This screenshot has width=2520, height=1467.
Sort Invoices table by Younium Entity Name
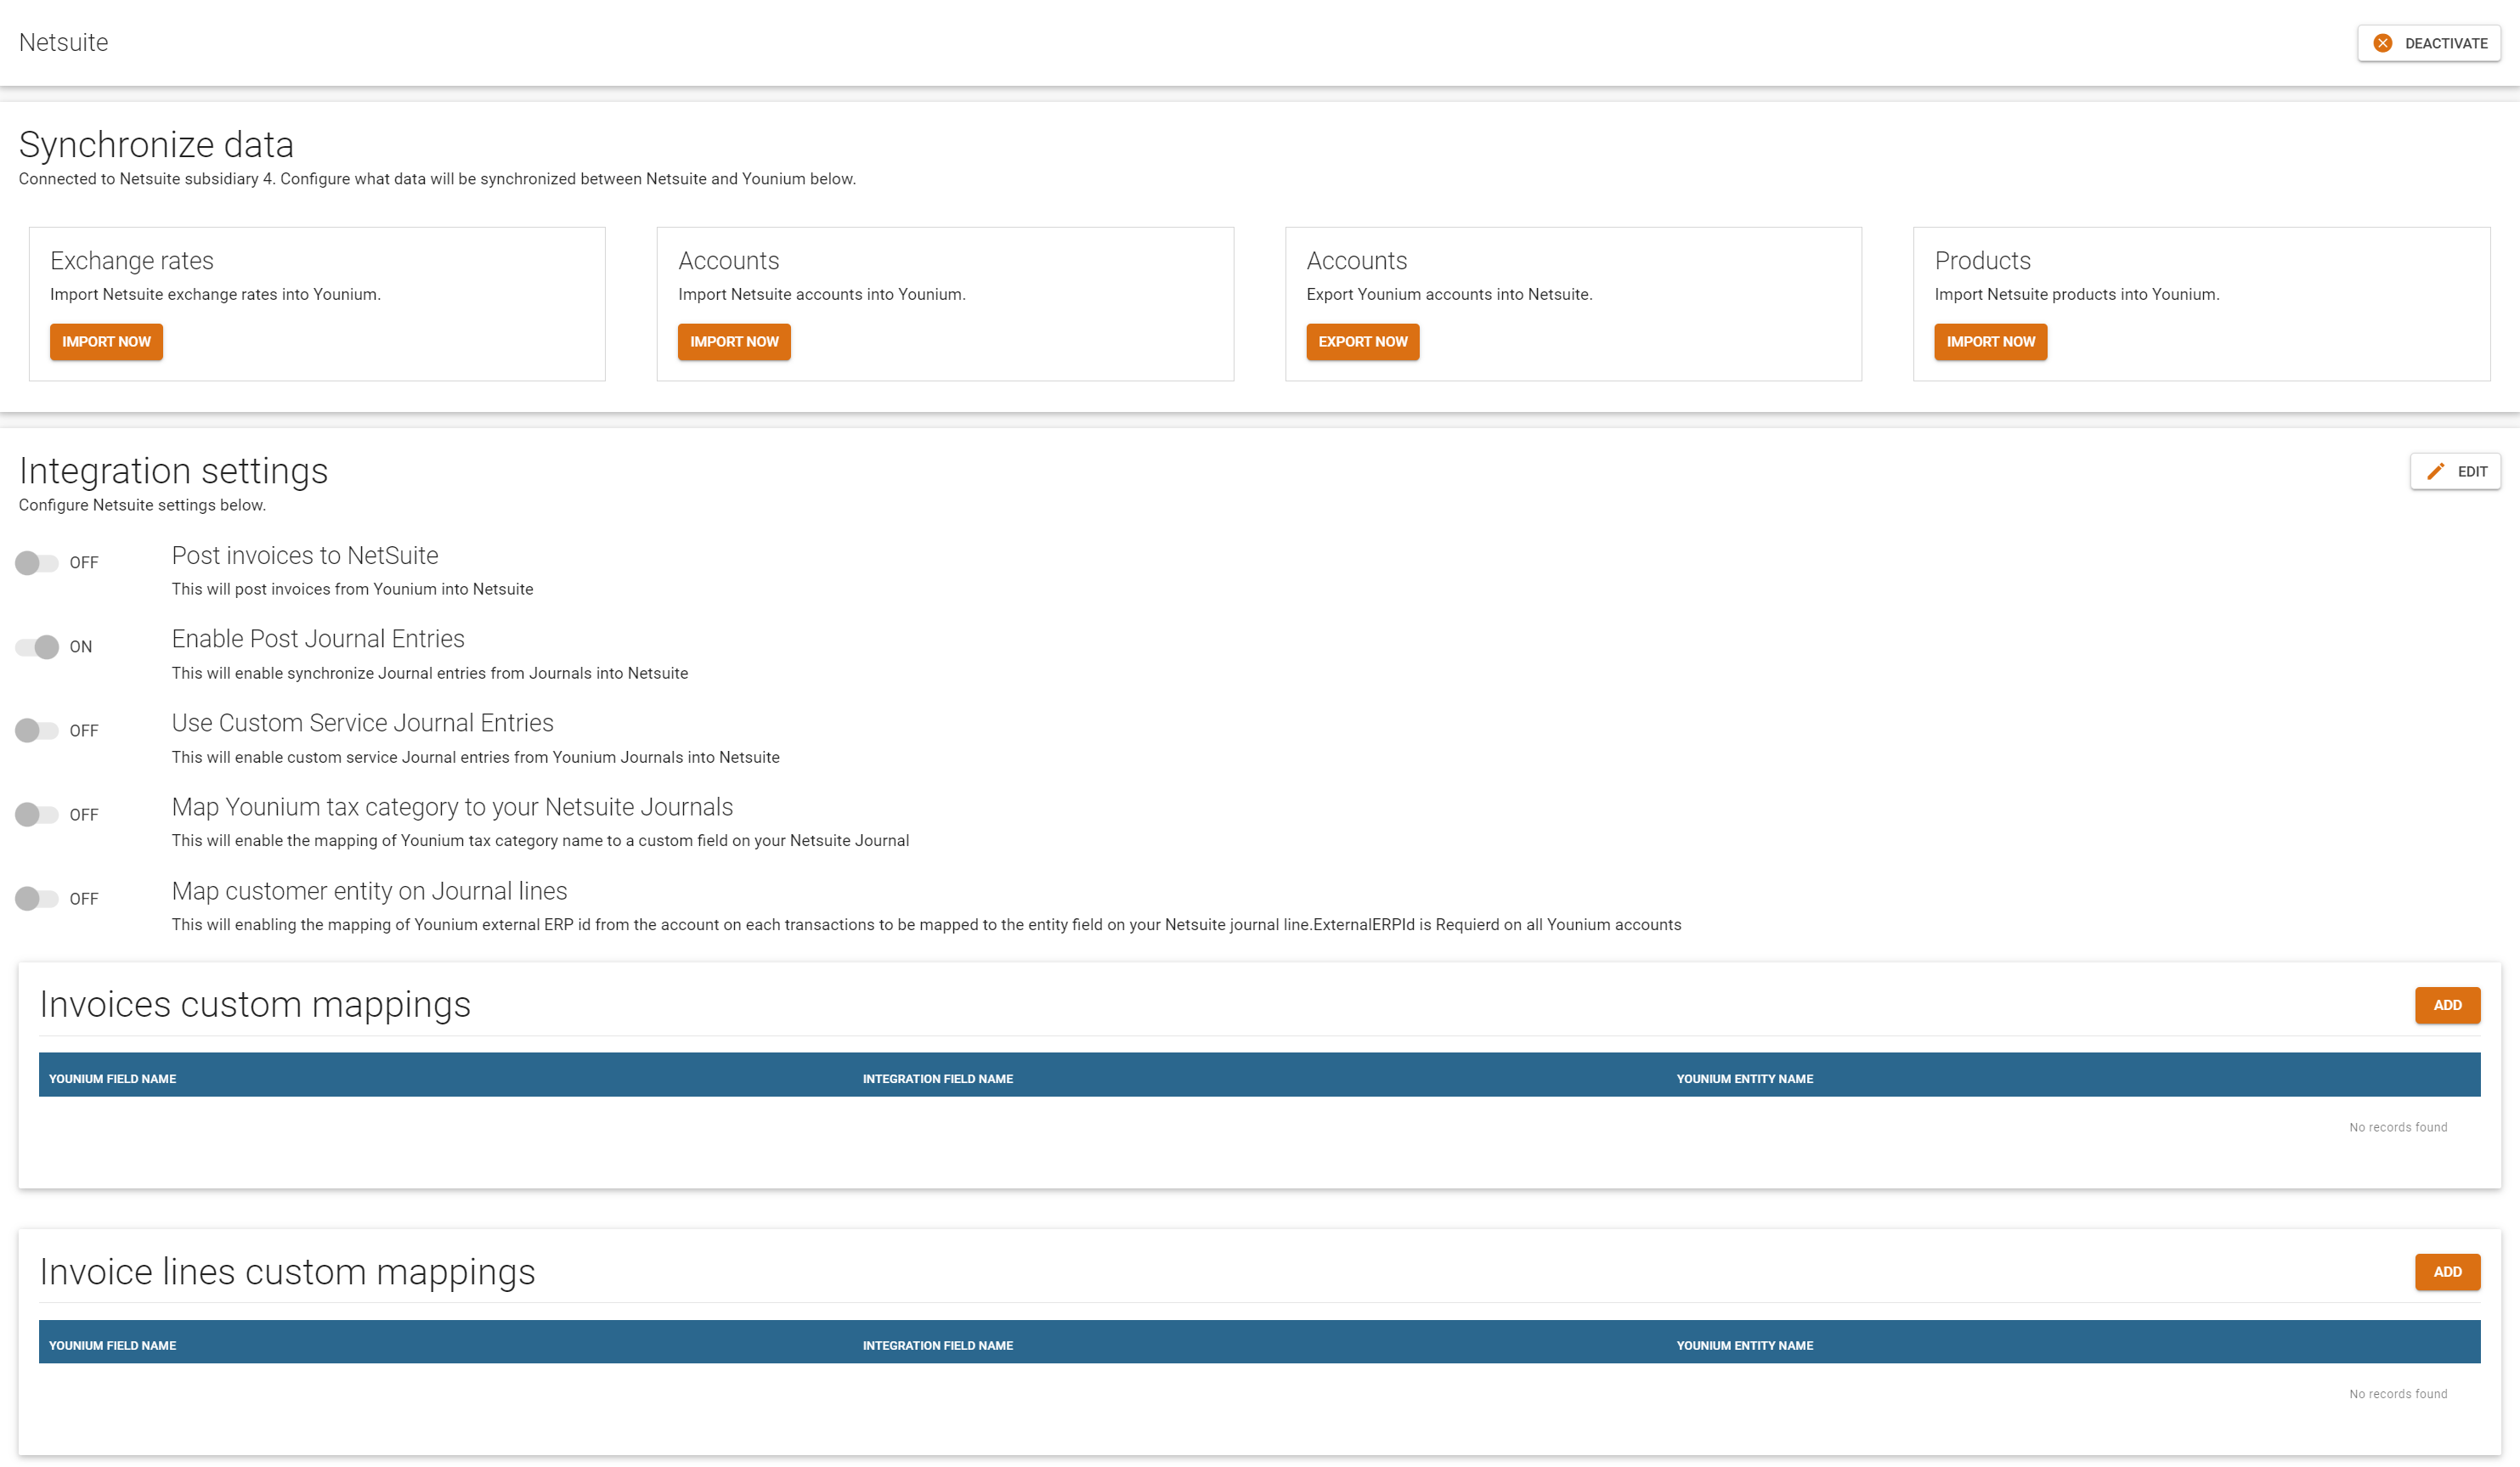pyautogui.click(x=1744, y=1079)
